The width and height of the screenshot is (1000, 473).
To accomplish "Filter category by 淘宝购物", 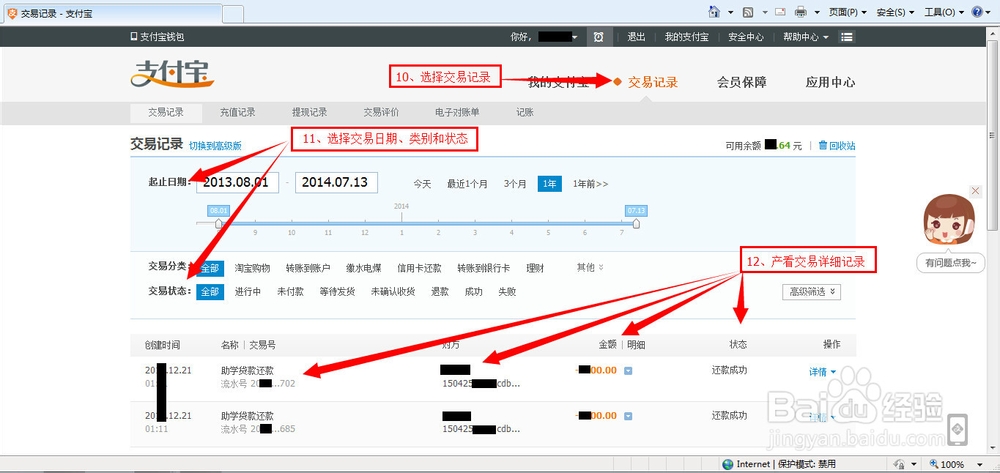I will coord(253,268).
